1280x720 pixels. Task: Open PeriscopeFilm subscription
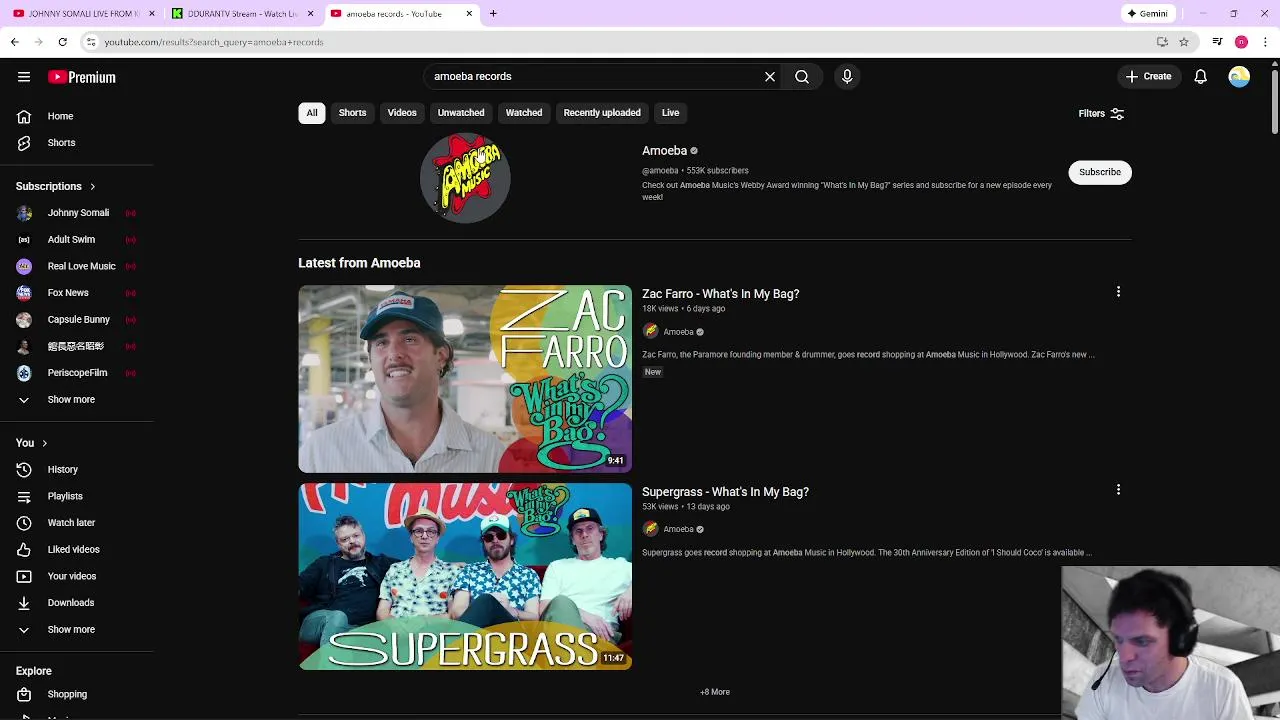77,373
